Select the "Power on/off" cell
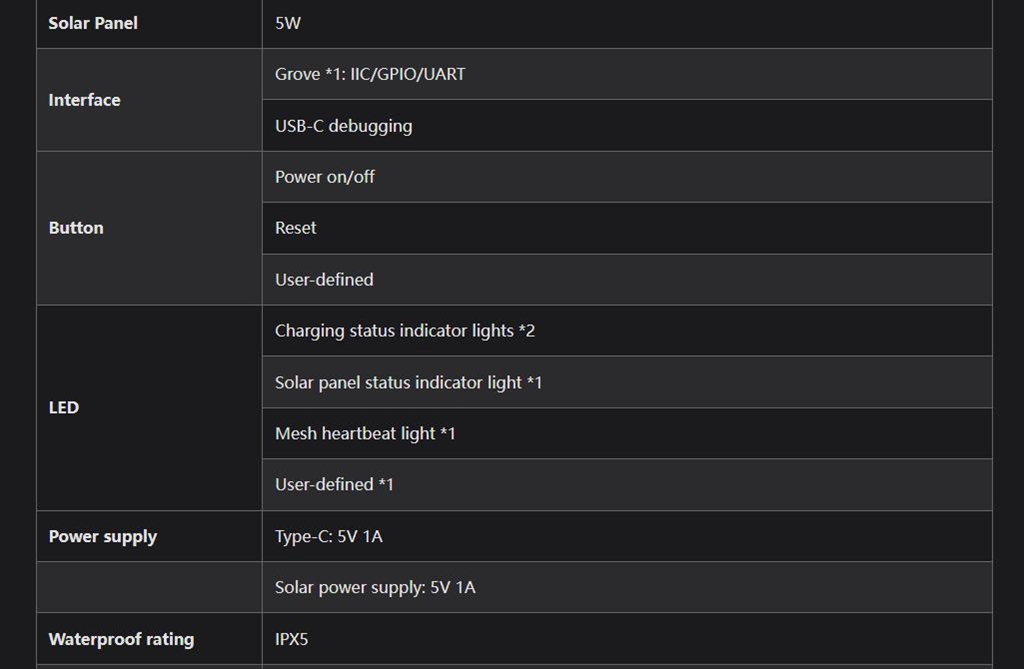Screen dimensions: 1024x669 pyautogui.click(x=325, y=177)
